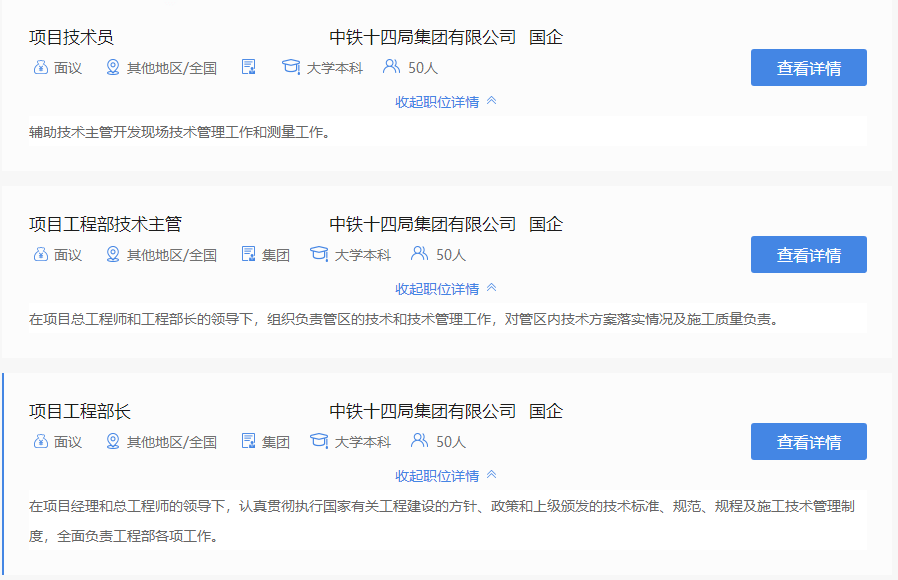The width and height of the screenshot is (898, 580).
Task: Click 集团 department icon in 项目工程部技术主管 listing
Action: click(249, 255)
